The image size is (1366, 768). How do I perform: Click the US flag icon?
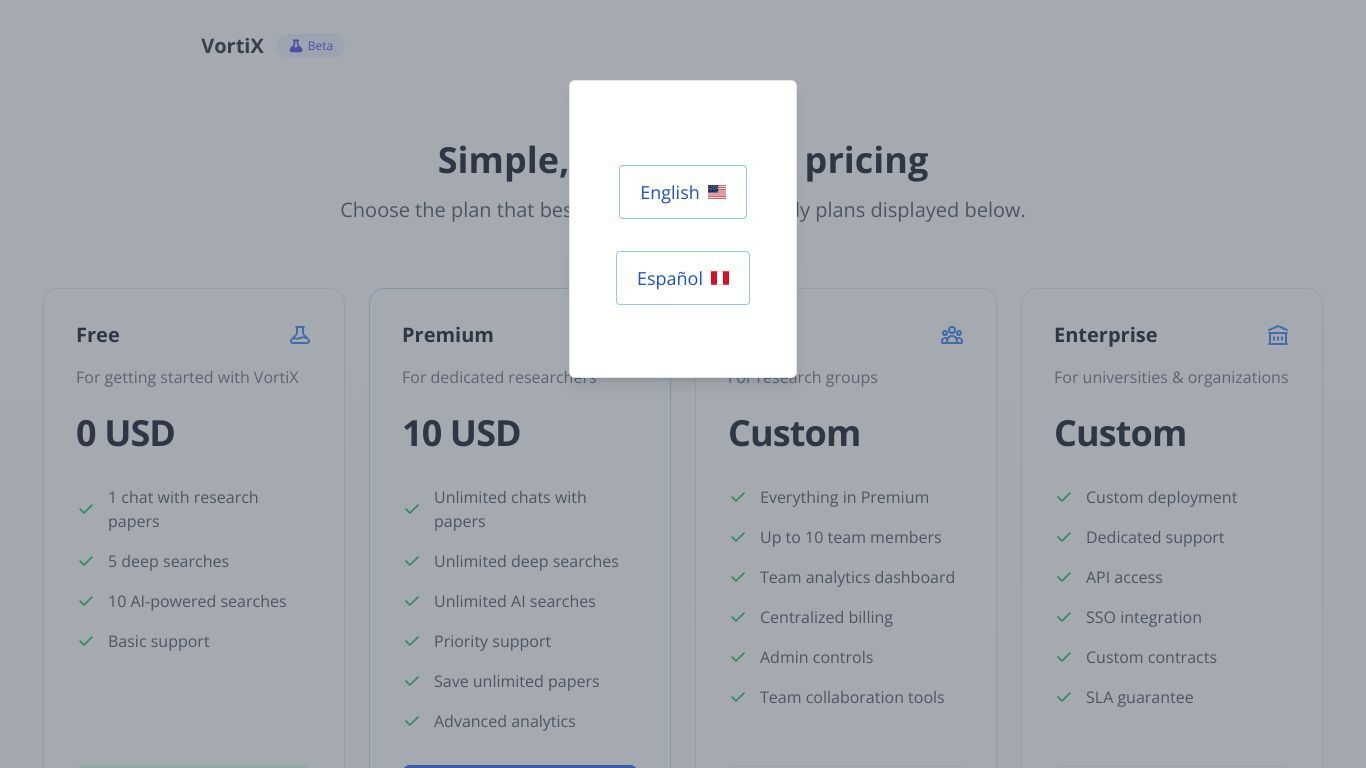point(717,192)
